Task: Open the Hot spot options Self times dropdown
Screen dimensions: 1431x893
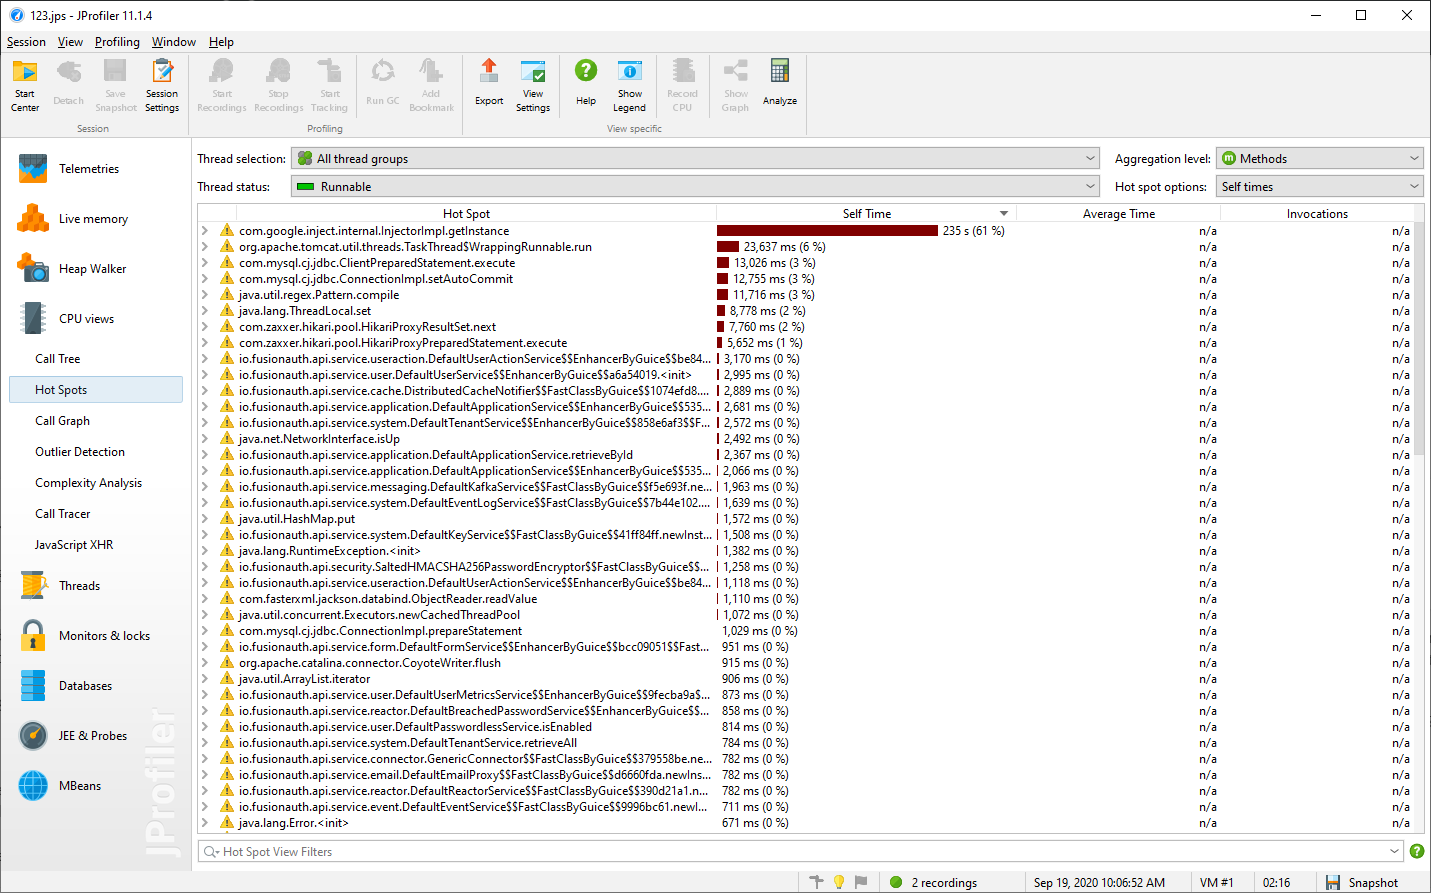Action: click(1319, 187)
